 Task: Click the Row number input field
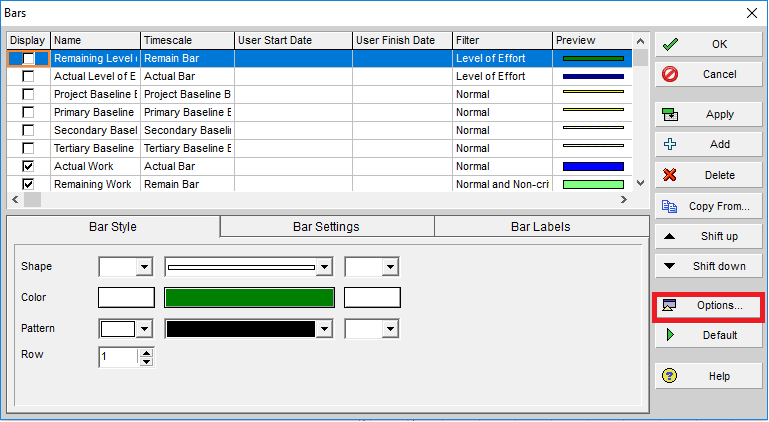119,357
